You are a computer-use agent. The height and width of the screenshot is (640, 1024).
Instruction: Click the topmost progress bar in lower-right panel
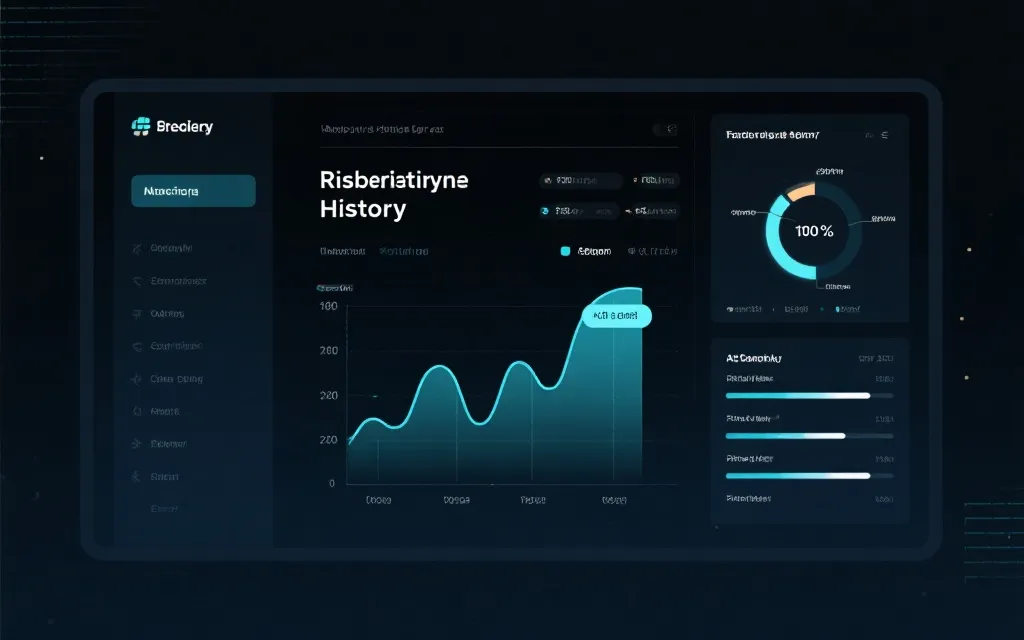[797, 396]
